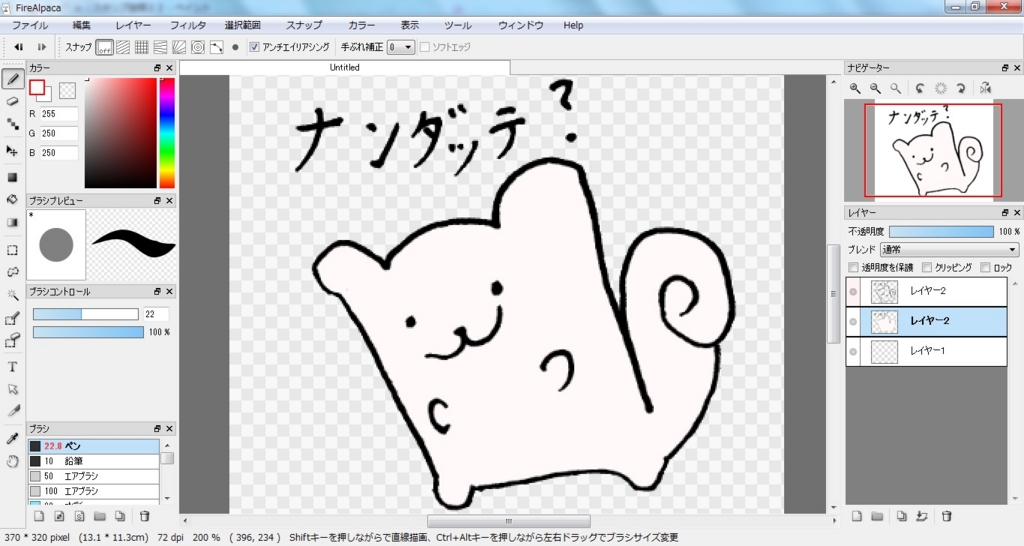Toggle the アンチエイリアシング checkbox
This screenshot has width=1024, height=546.
coord(255,47)
